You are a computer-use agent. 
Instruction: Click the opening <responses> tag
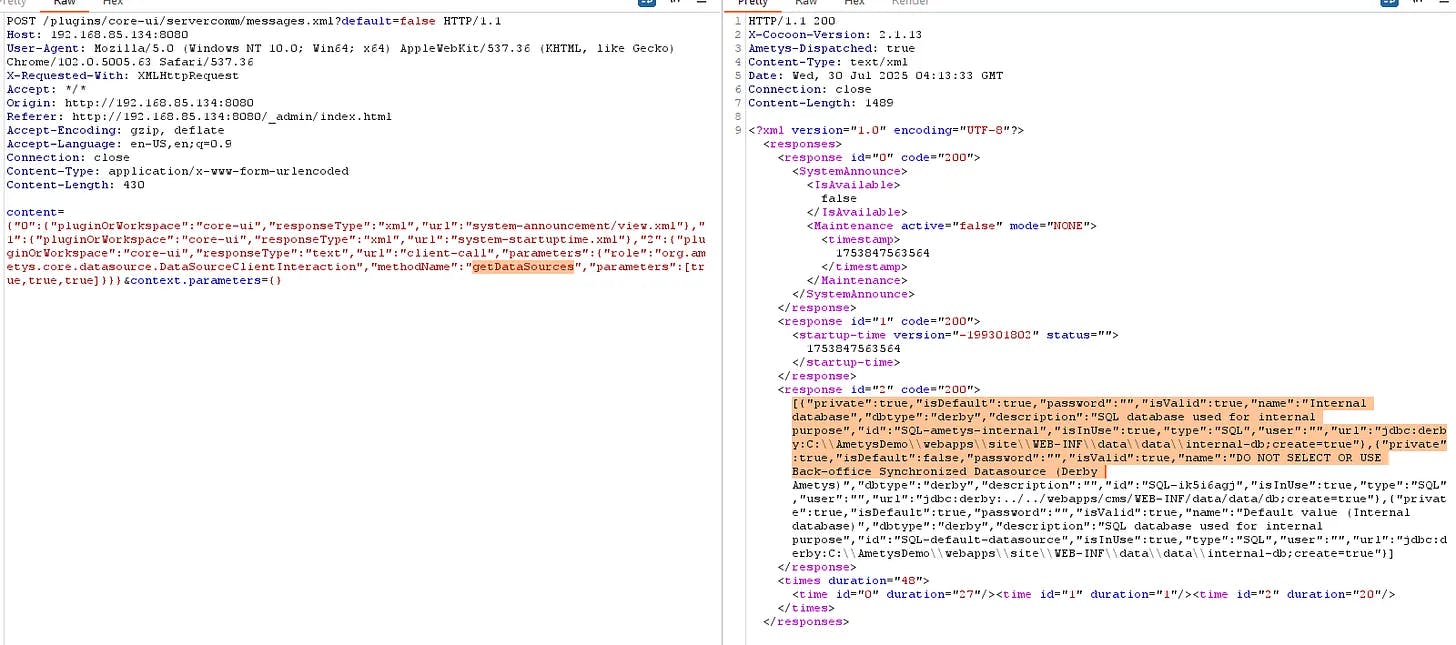(x=800, y=144)
